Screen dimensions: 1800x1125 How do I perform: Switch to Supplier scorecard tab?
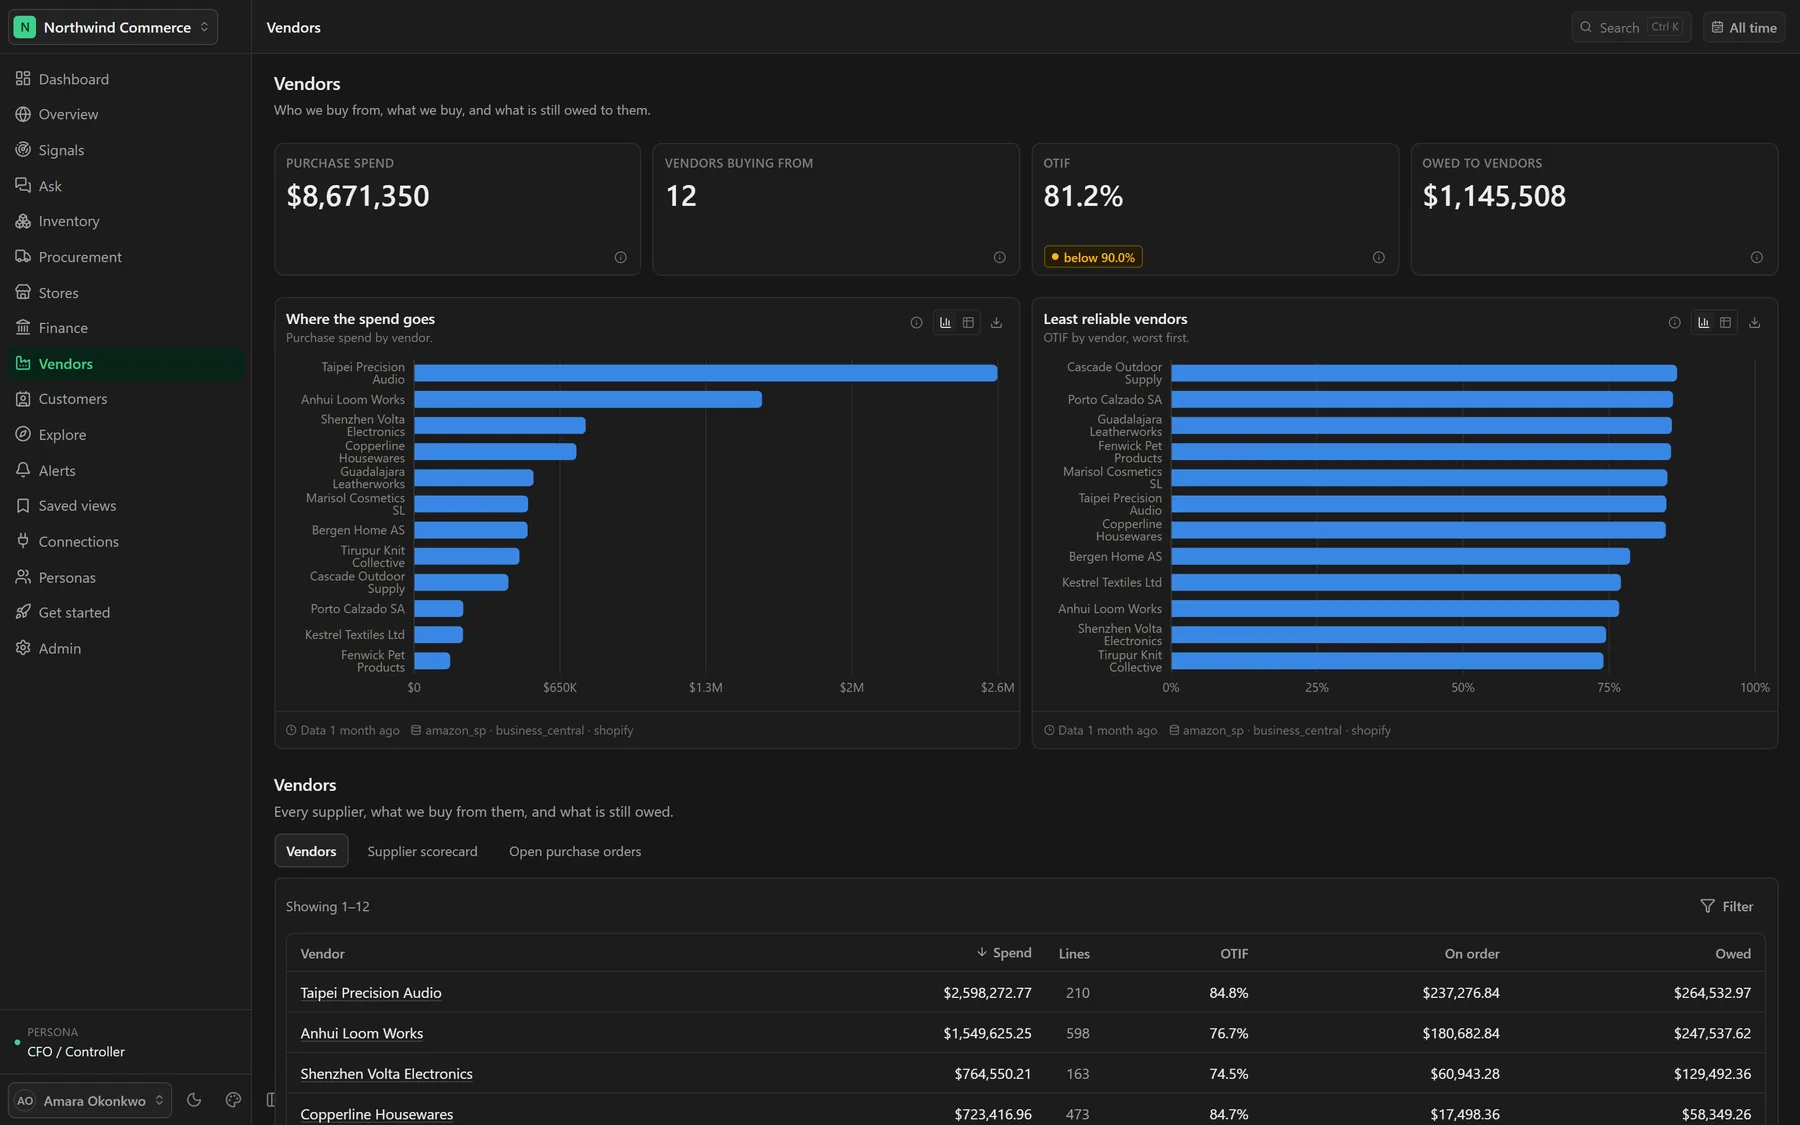(x=422, y=851)
